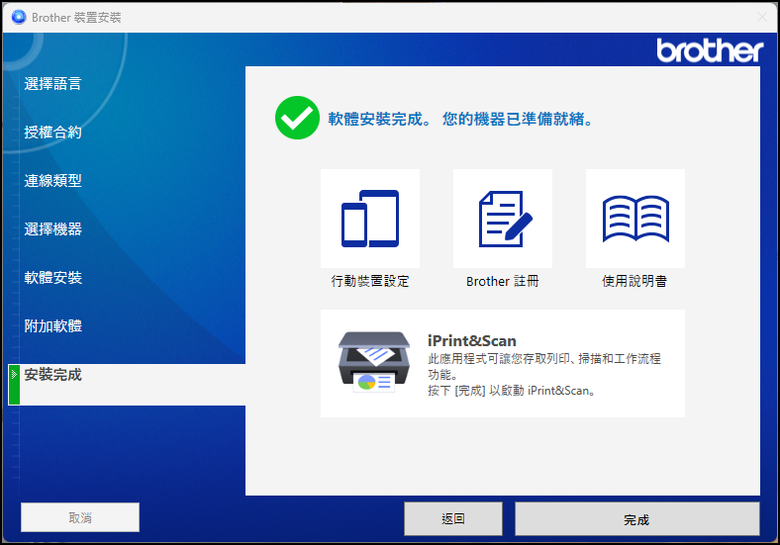Click the 使用說明書 label text
780x545 pixels.
(635, 281)
